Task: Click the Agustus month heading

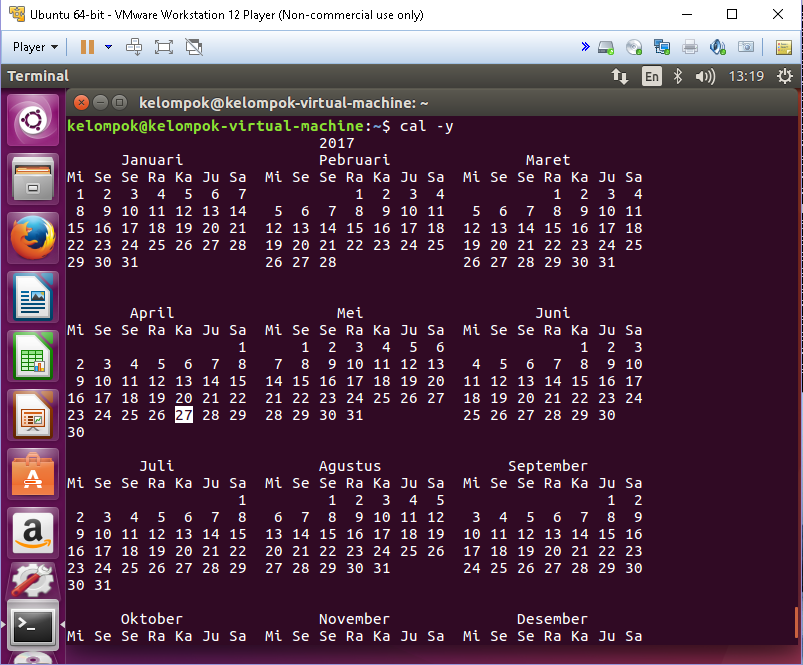Action: [x=350, y=466]
